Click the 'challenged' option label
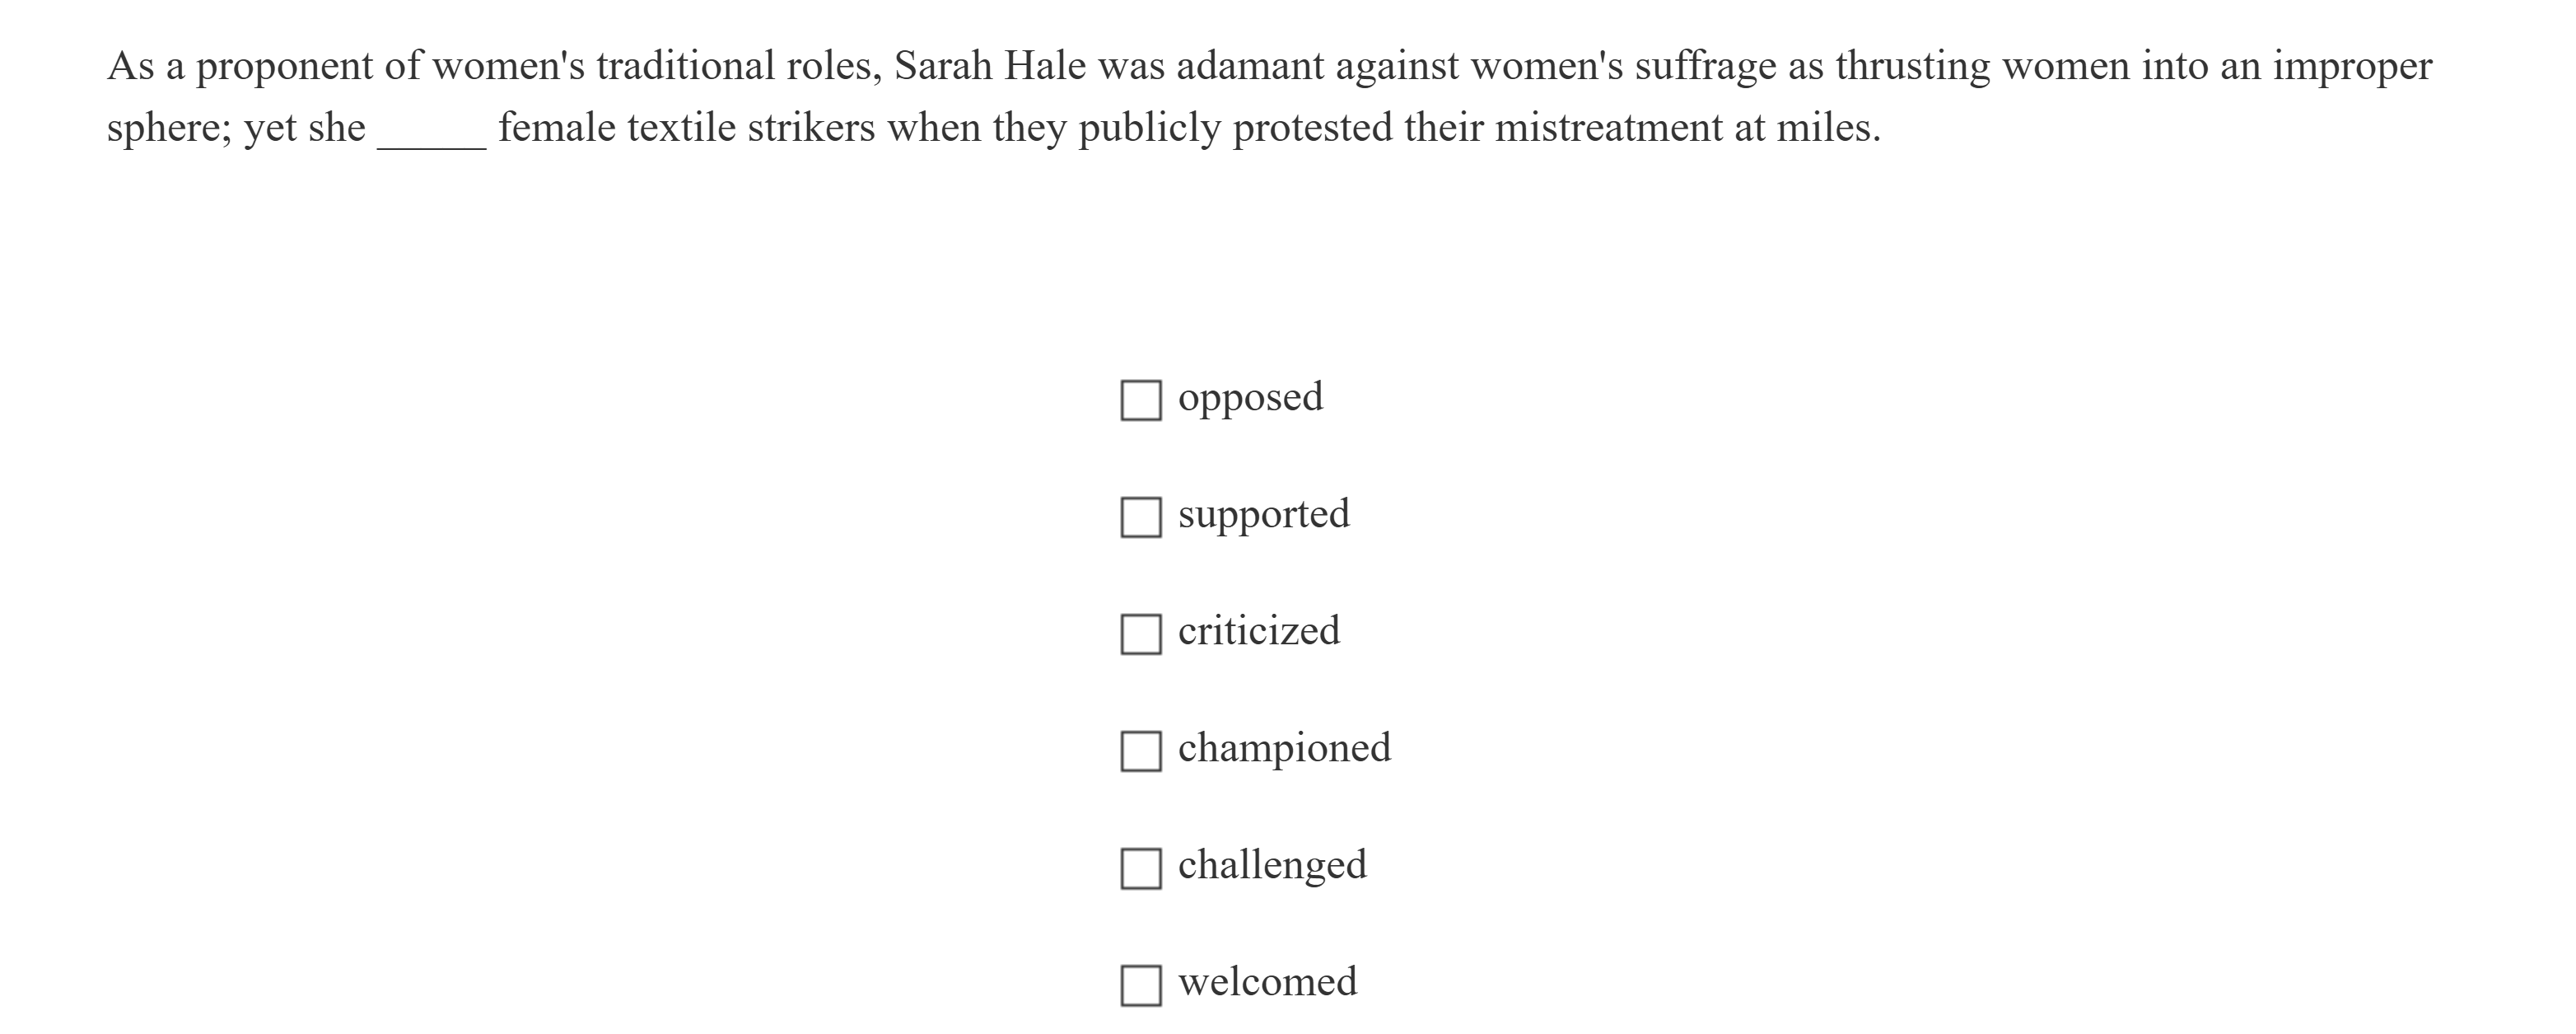The width and height of the screenshot is (2576, 1034). (1272, 865)
